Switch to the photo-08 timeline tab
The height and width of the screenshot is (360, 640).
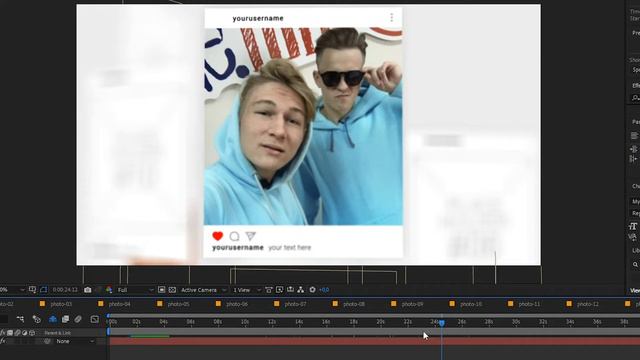click(x=354, y=304)
